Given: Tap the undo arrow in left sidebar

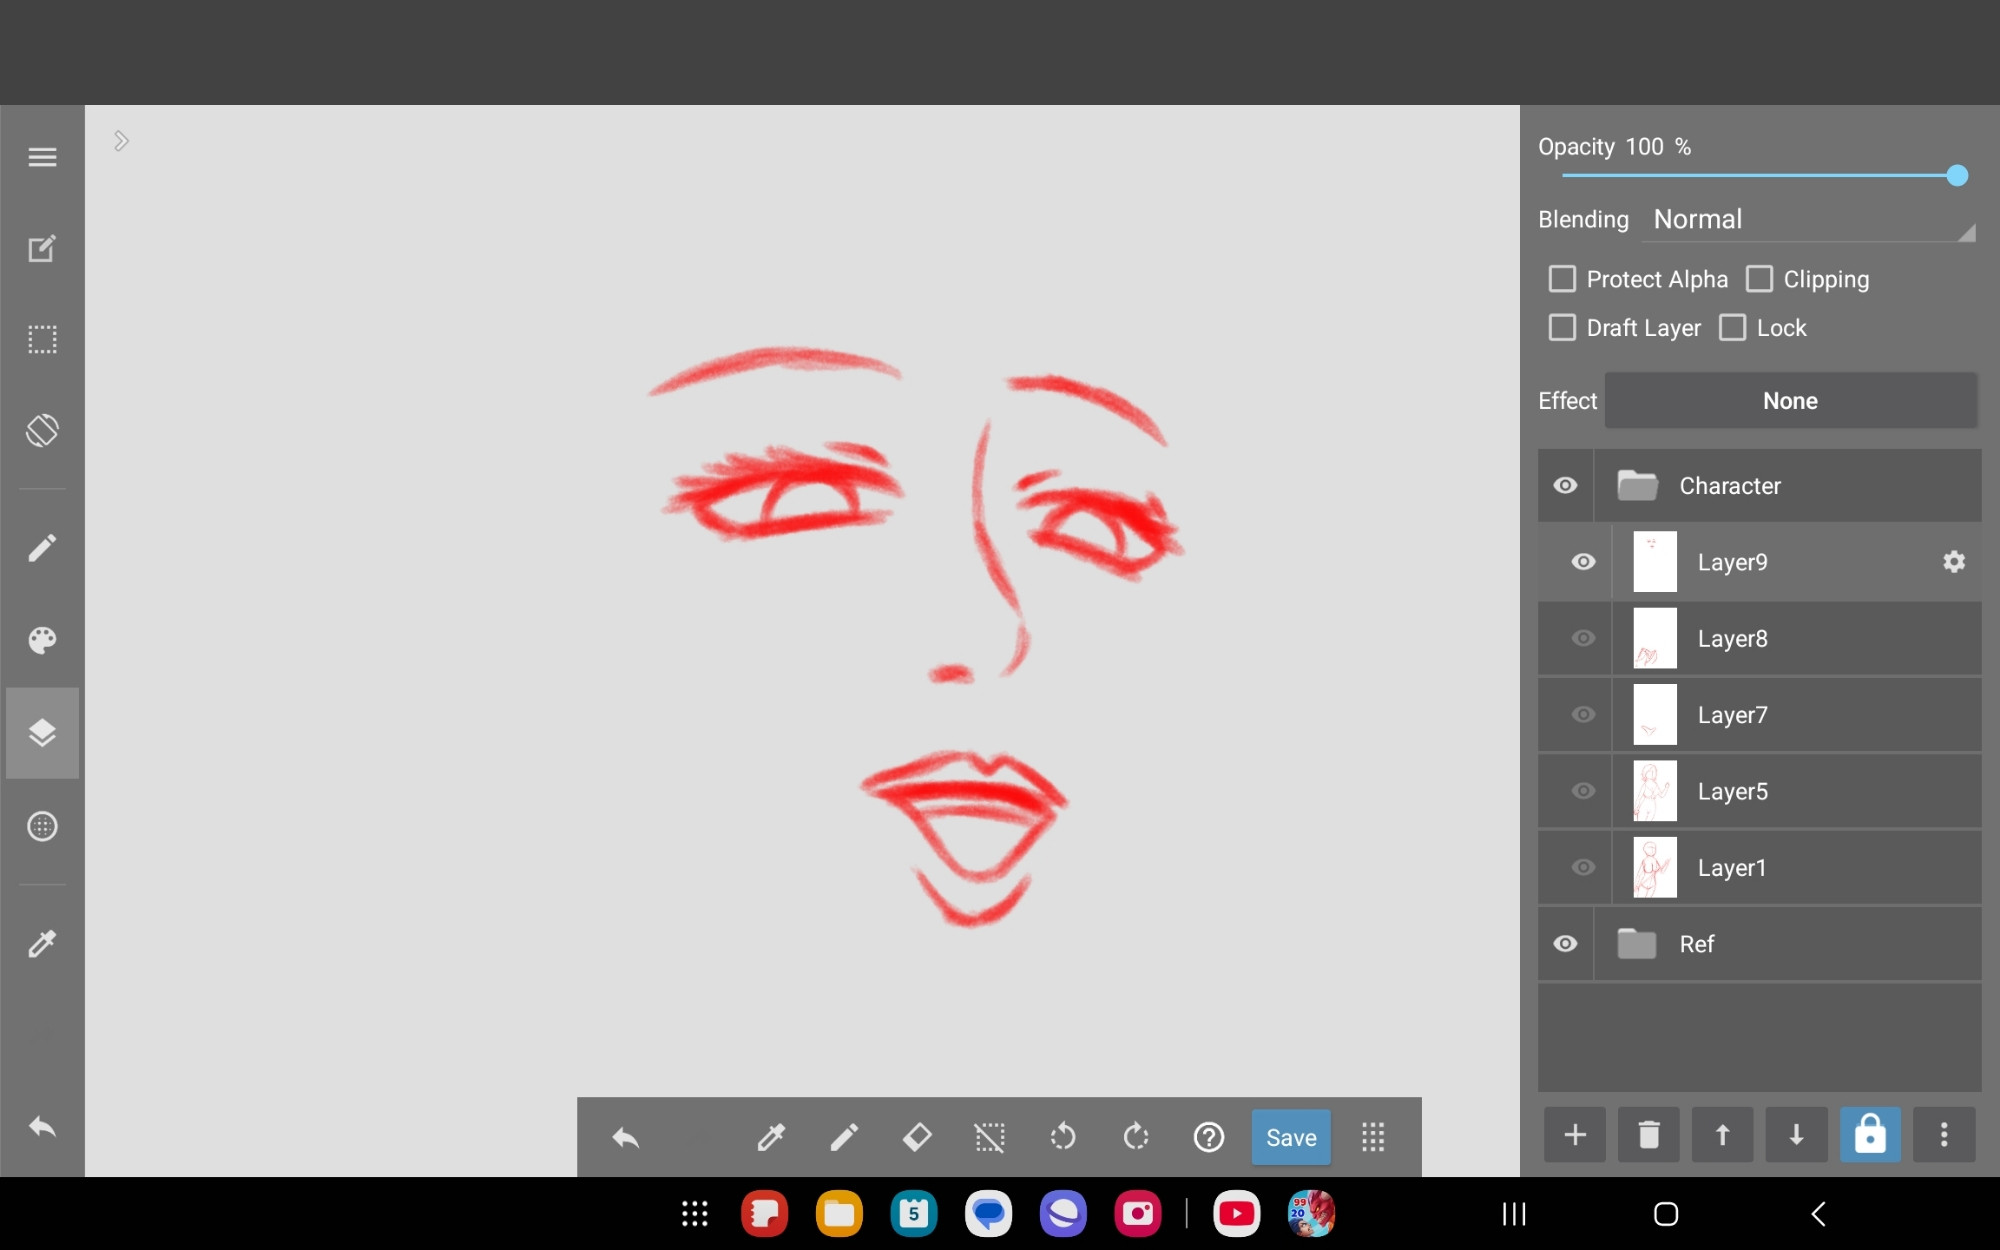Looking at the screenshot, I should pos(42,1127).
